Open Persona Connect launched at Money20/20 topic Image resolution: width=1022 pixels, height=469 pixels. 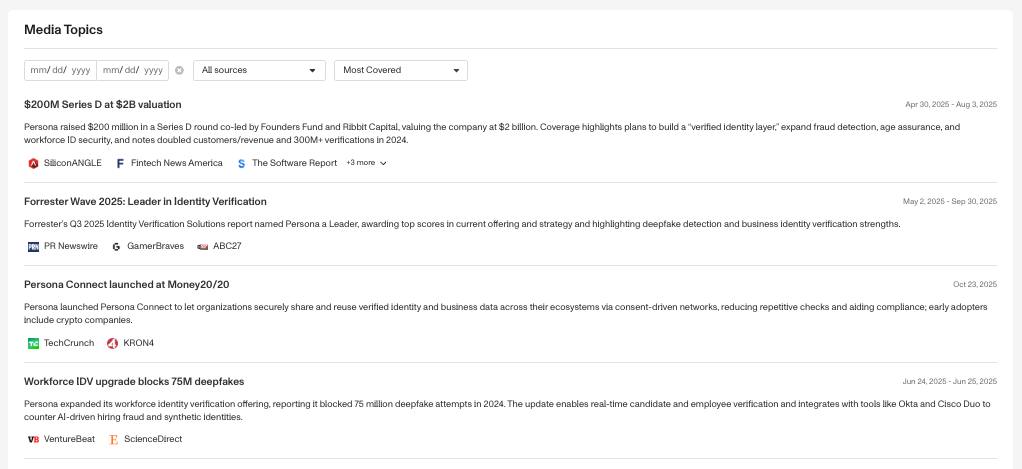126,285
